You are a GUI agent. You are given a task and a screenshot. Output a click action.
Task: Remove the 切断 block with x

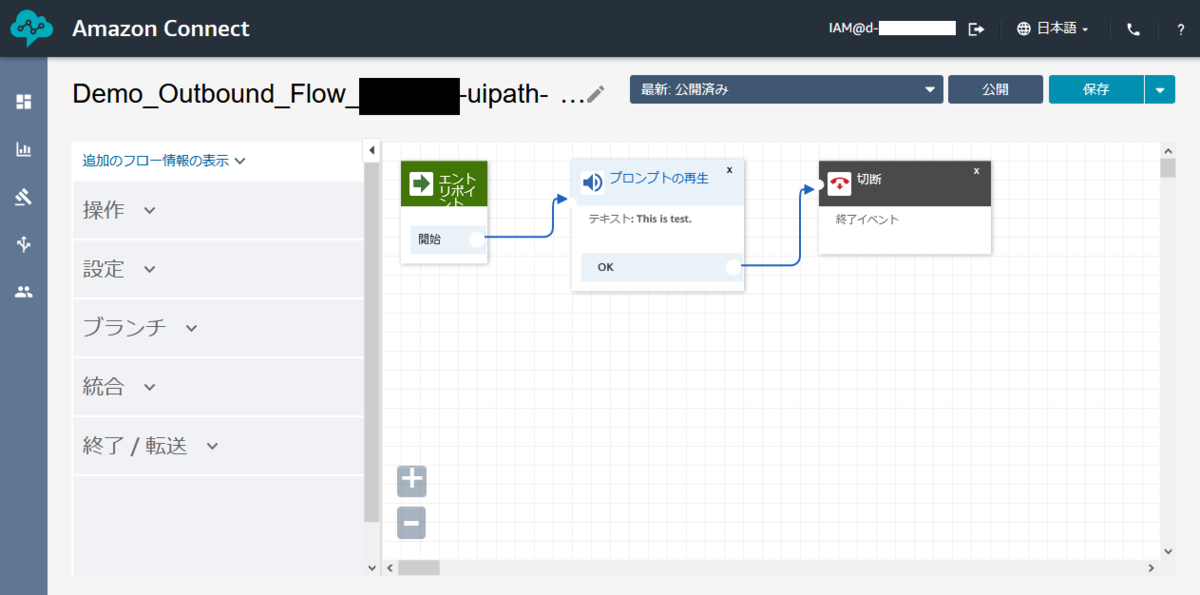click(x=976, y=170)
